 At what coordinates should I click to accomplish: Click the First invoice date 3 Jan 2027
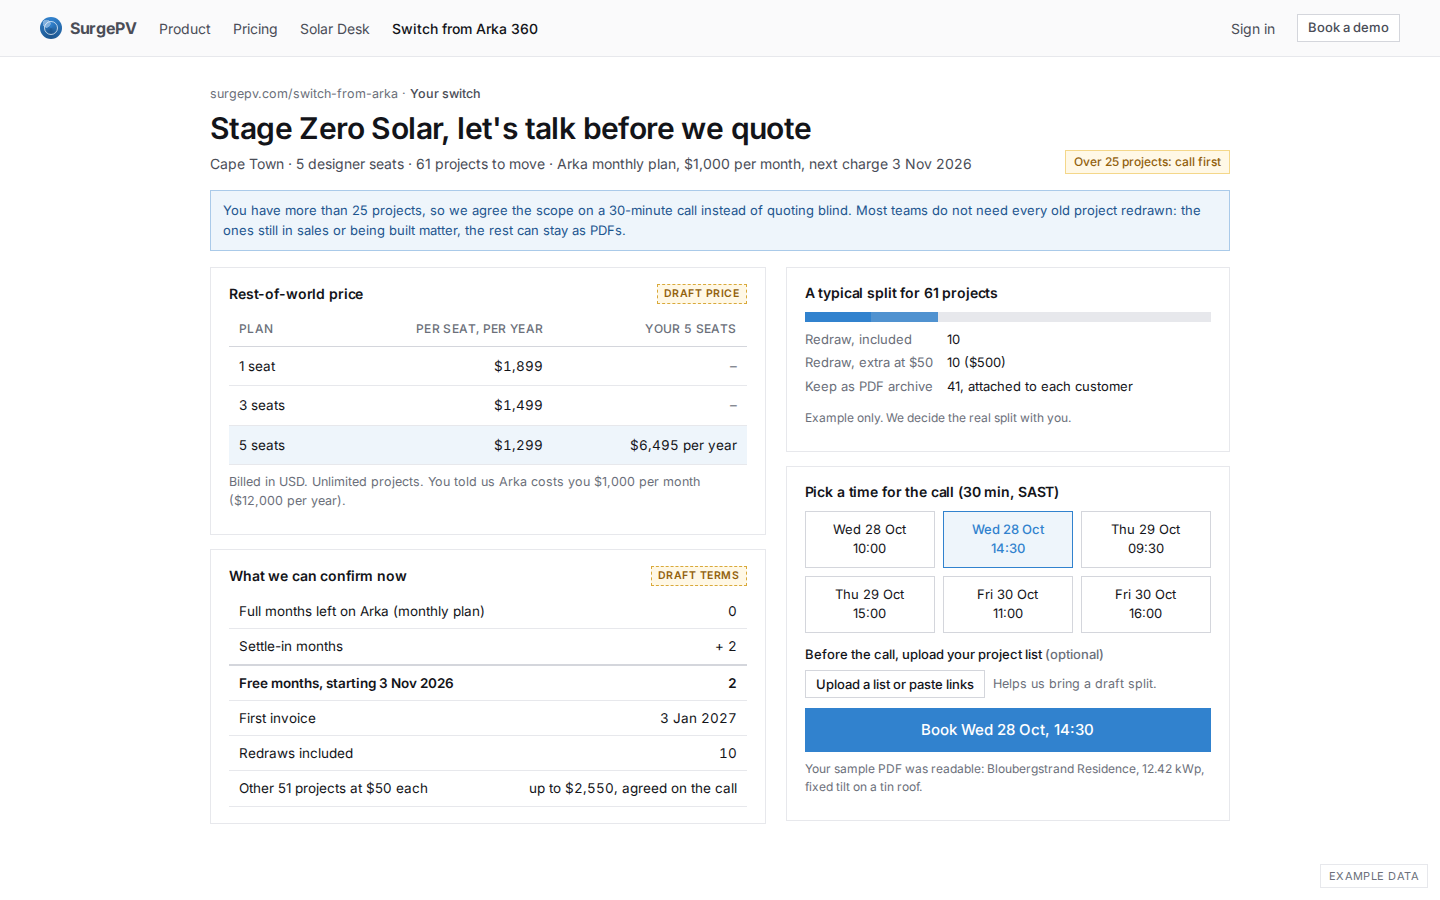coord(698,718)
